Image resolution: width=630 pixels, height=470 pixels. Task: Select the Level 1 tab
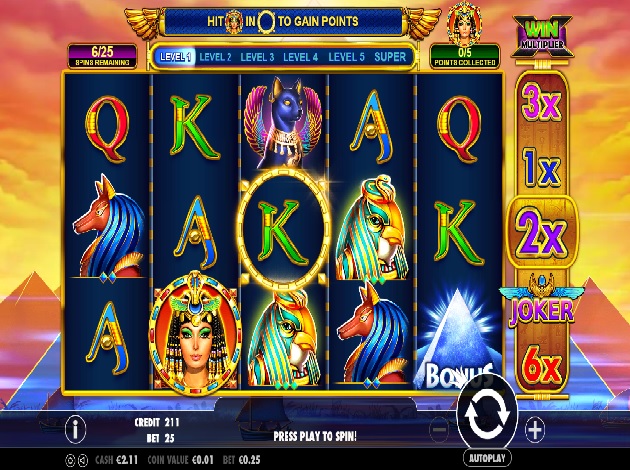point(176,57)
